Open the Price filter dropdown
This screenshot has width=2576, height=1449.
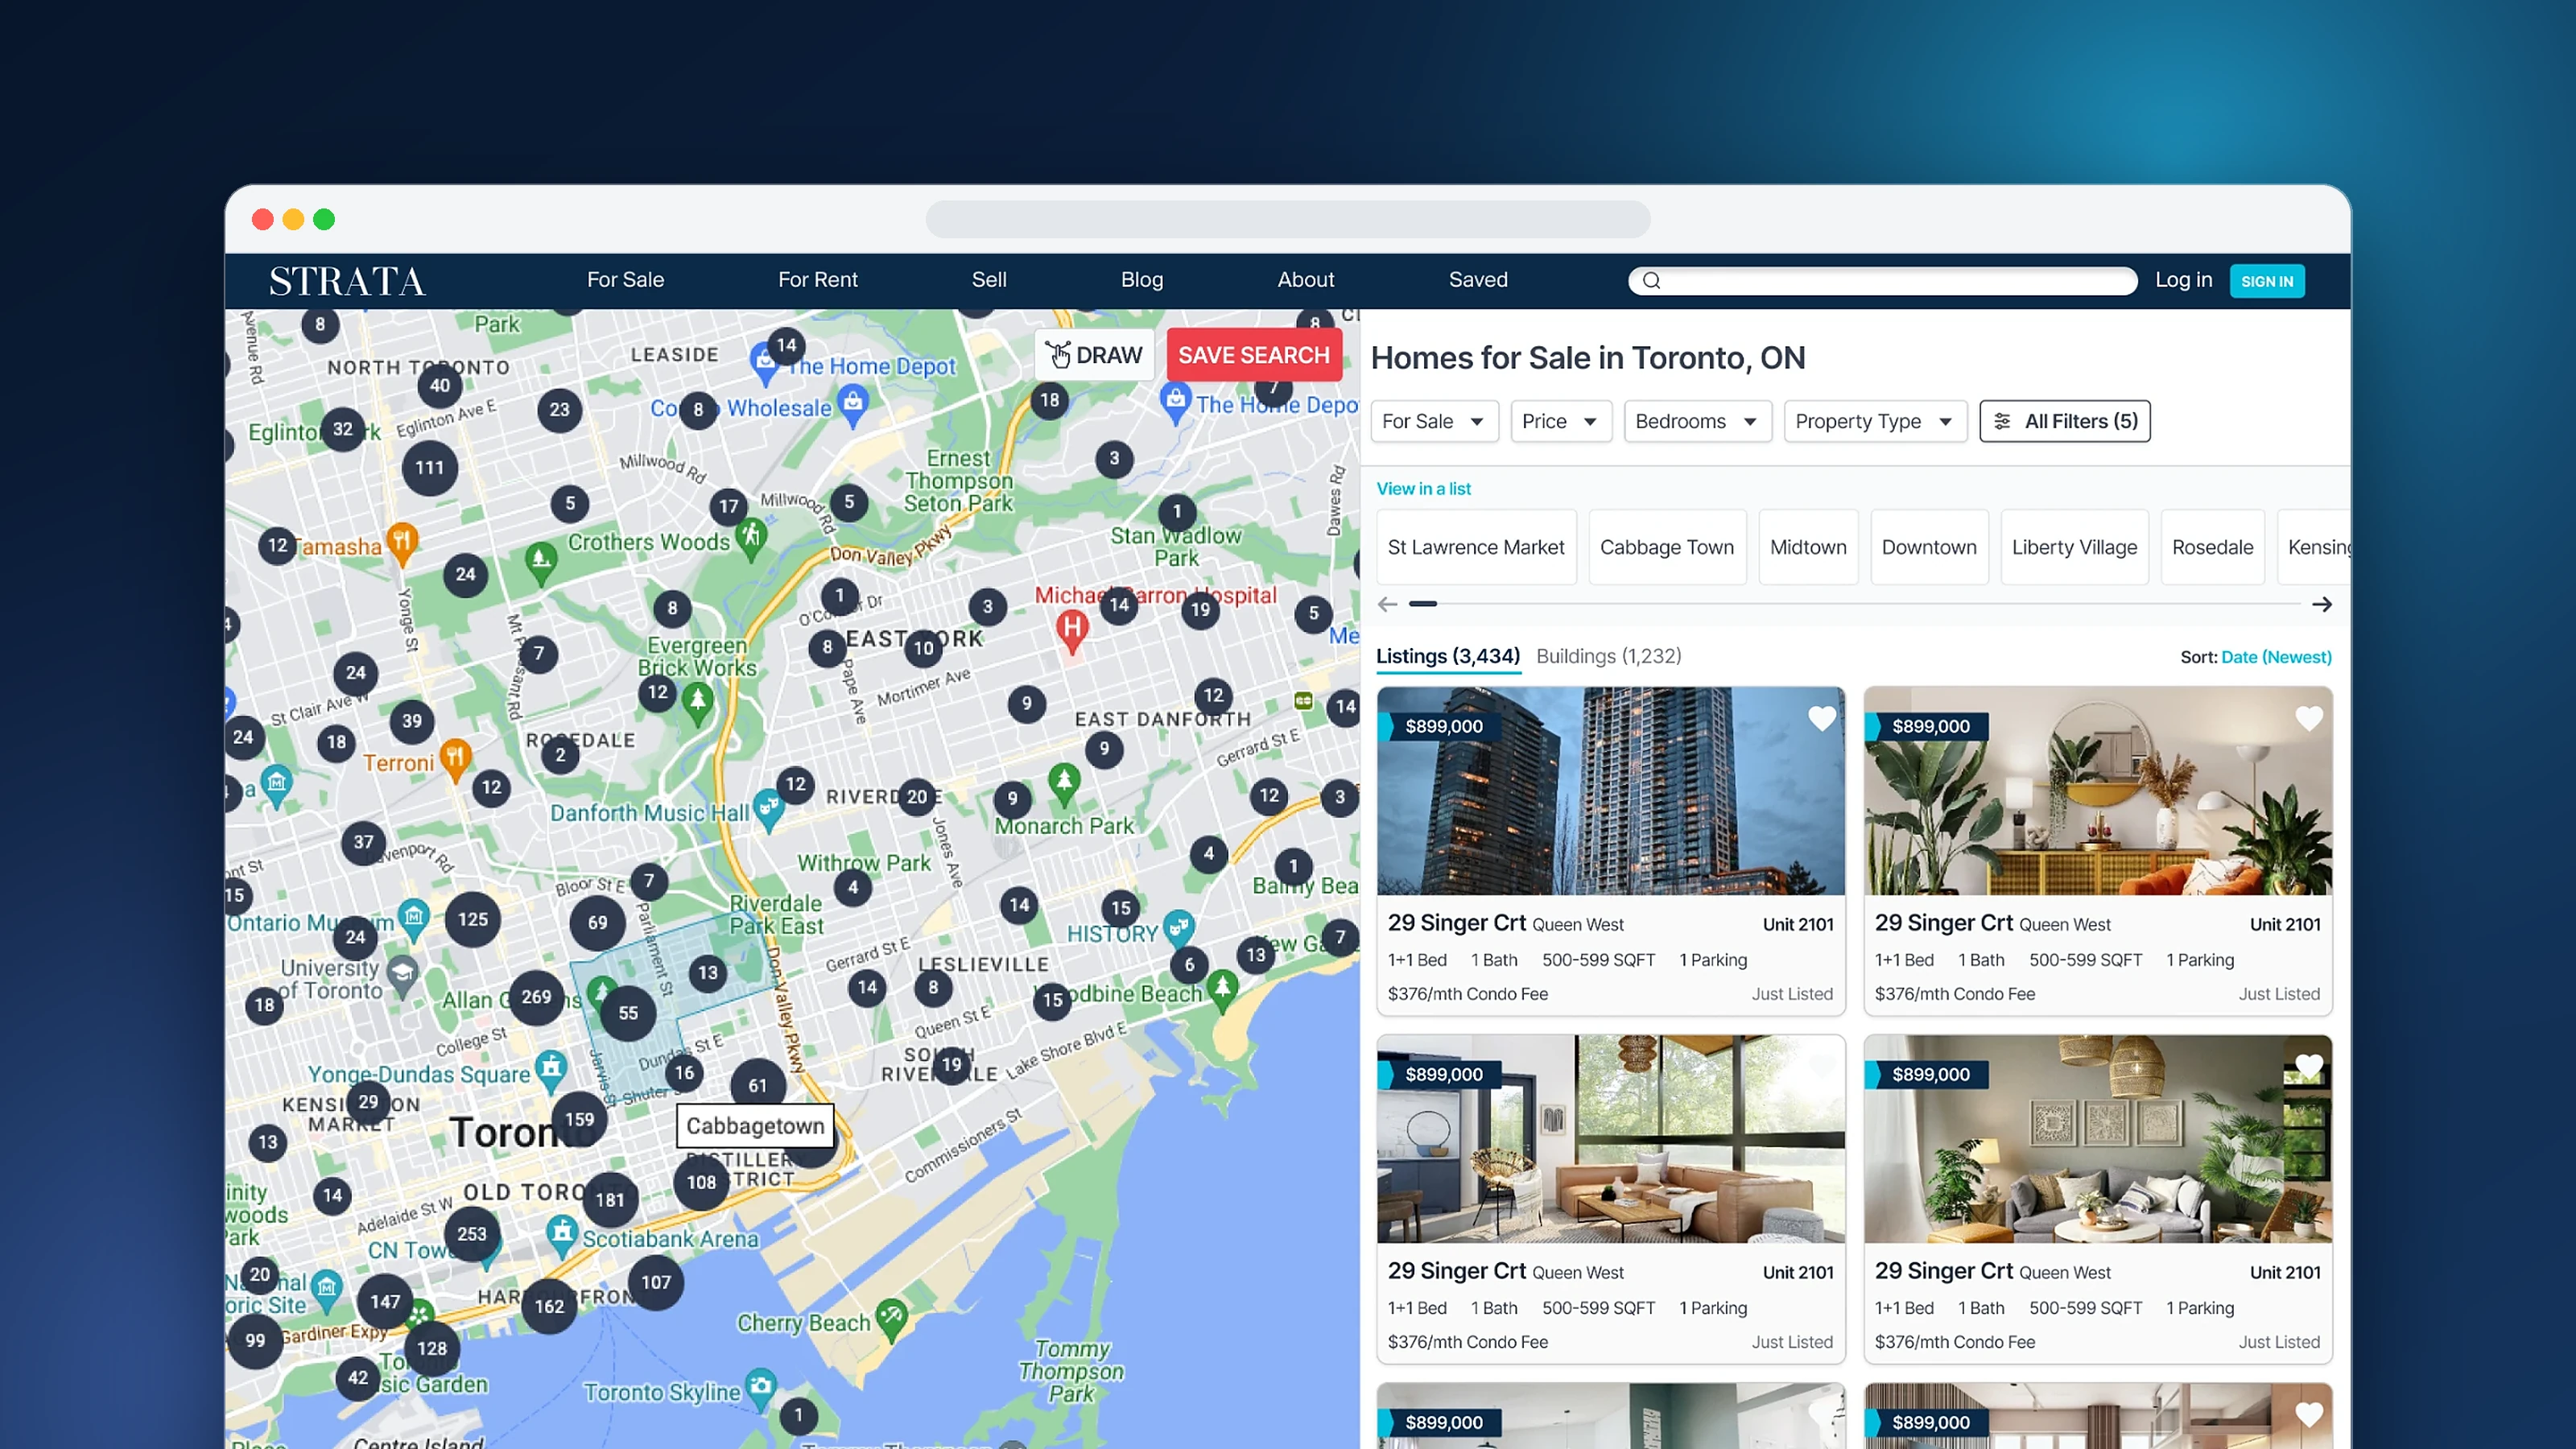pyautogui.click(x=1560, y=421)
